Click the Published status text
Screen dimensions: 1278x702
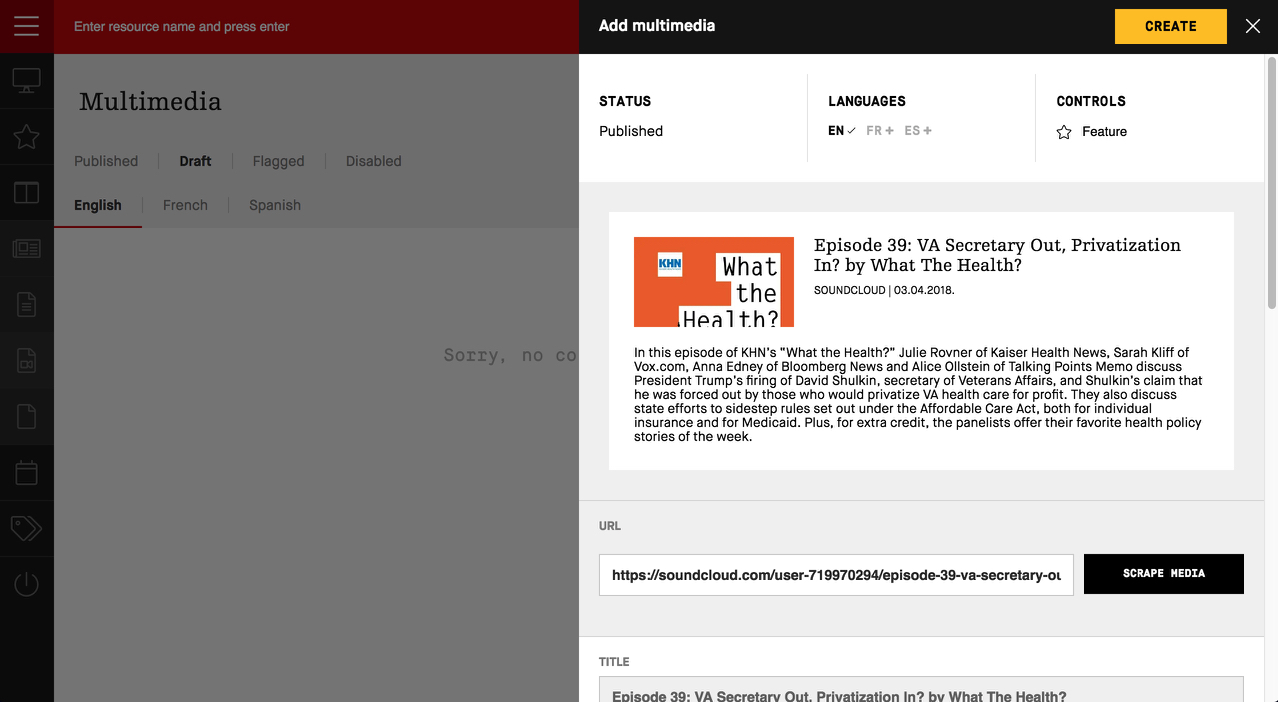[631, 131]
